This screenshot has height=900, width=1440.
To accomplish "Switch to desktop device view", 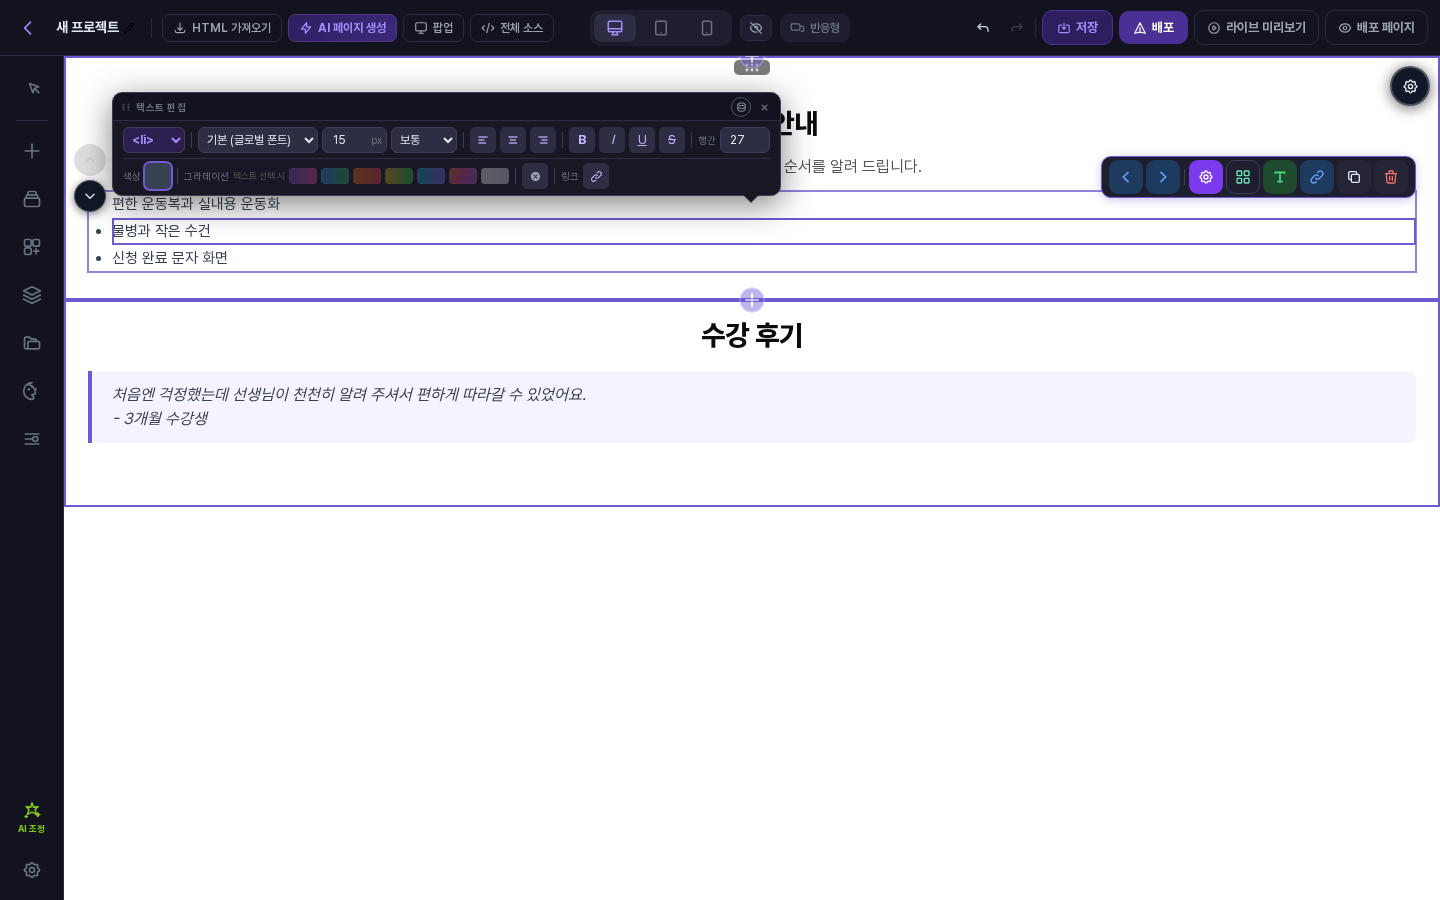I will point(615,28).
